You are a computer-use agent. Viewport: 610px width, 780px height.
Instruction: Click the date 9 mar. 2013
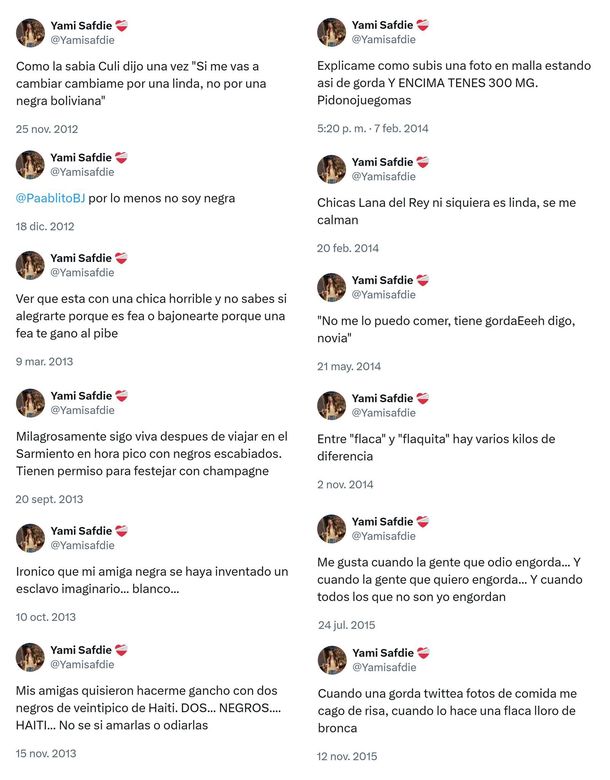click(45, 362)
